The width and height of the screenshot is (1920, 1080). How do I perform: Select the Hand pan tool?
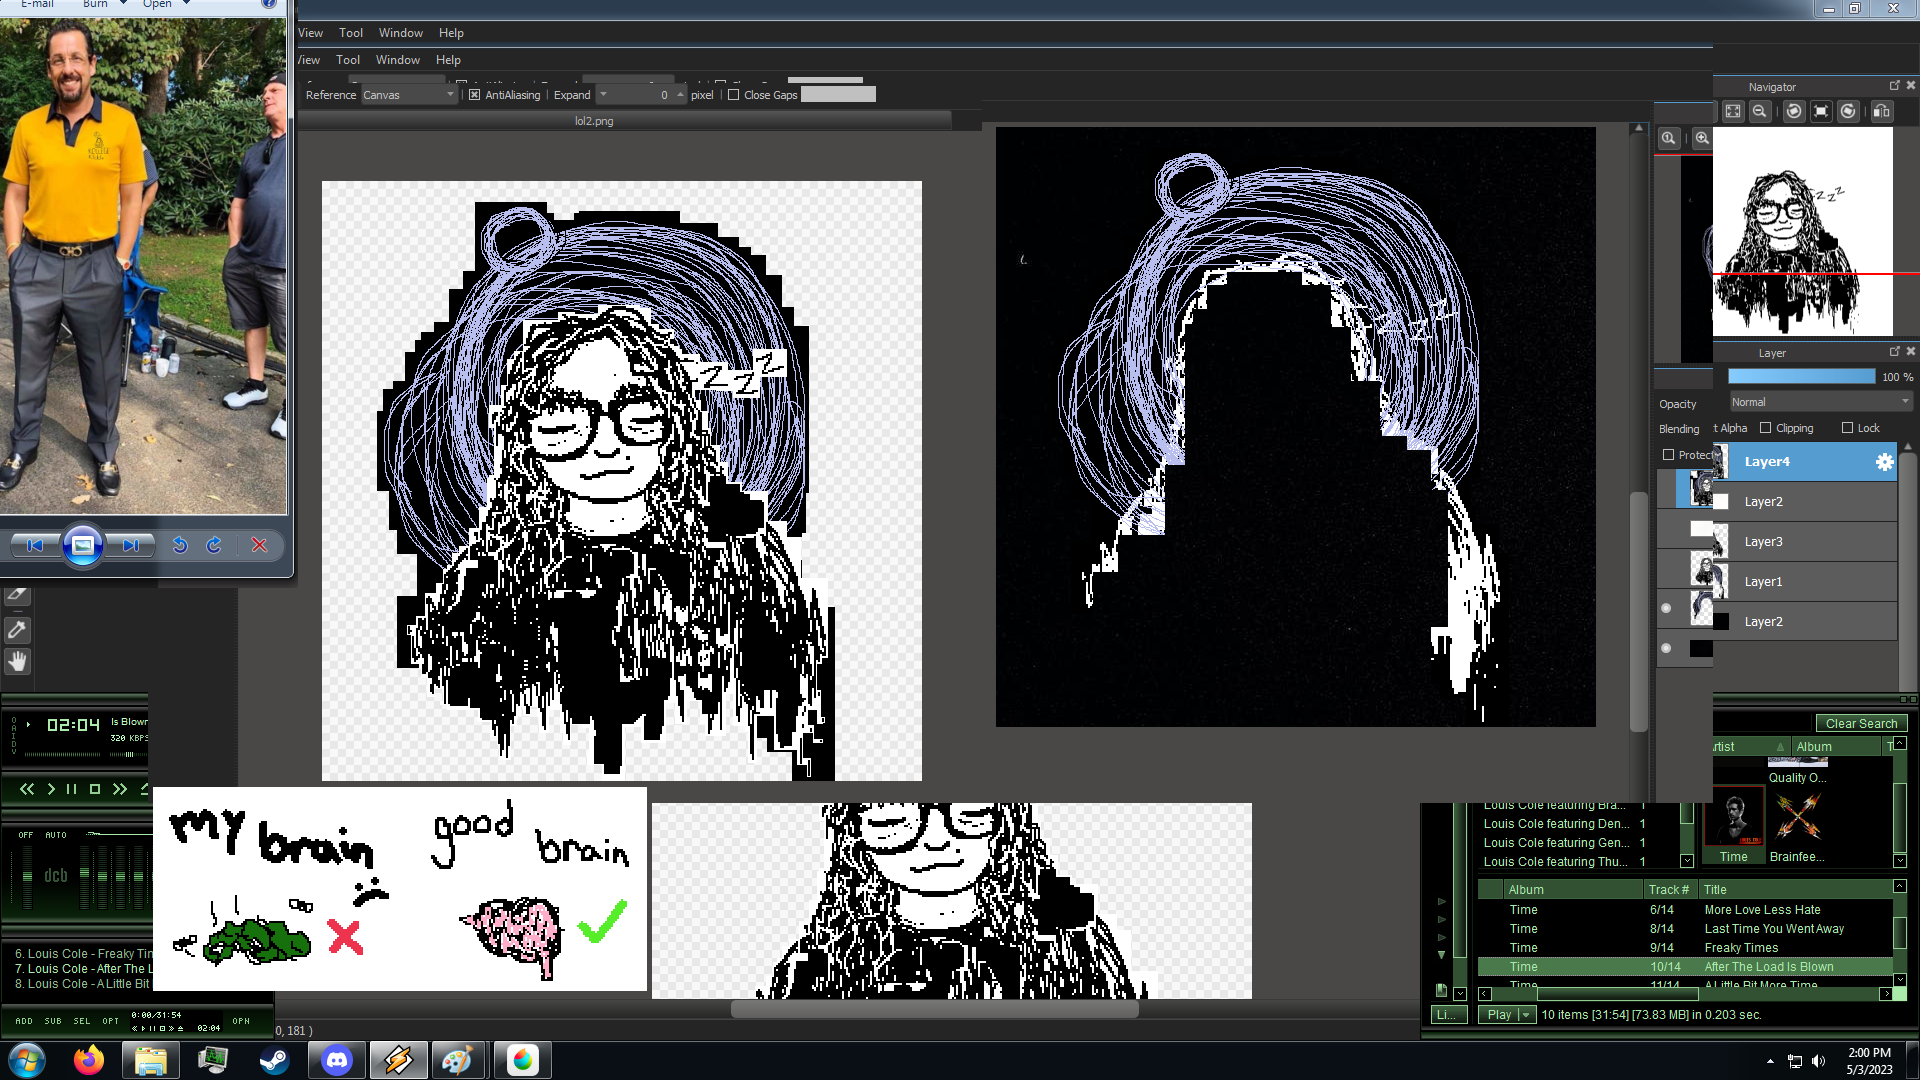(x=17, y=661)
